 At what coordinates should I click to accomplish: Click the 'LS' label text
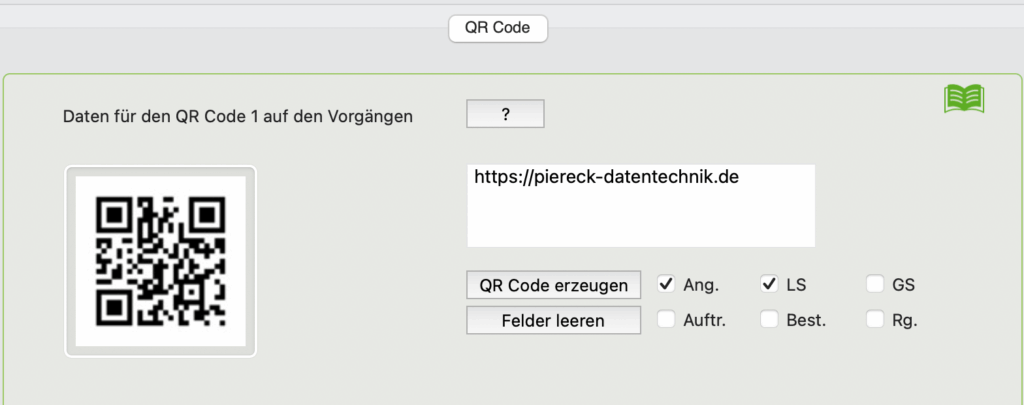pos(796,285)
